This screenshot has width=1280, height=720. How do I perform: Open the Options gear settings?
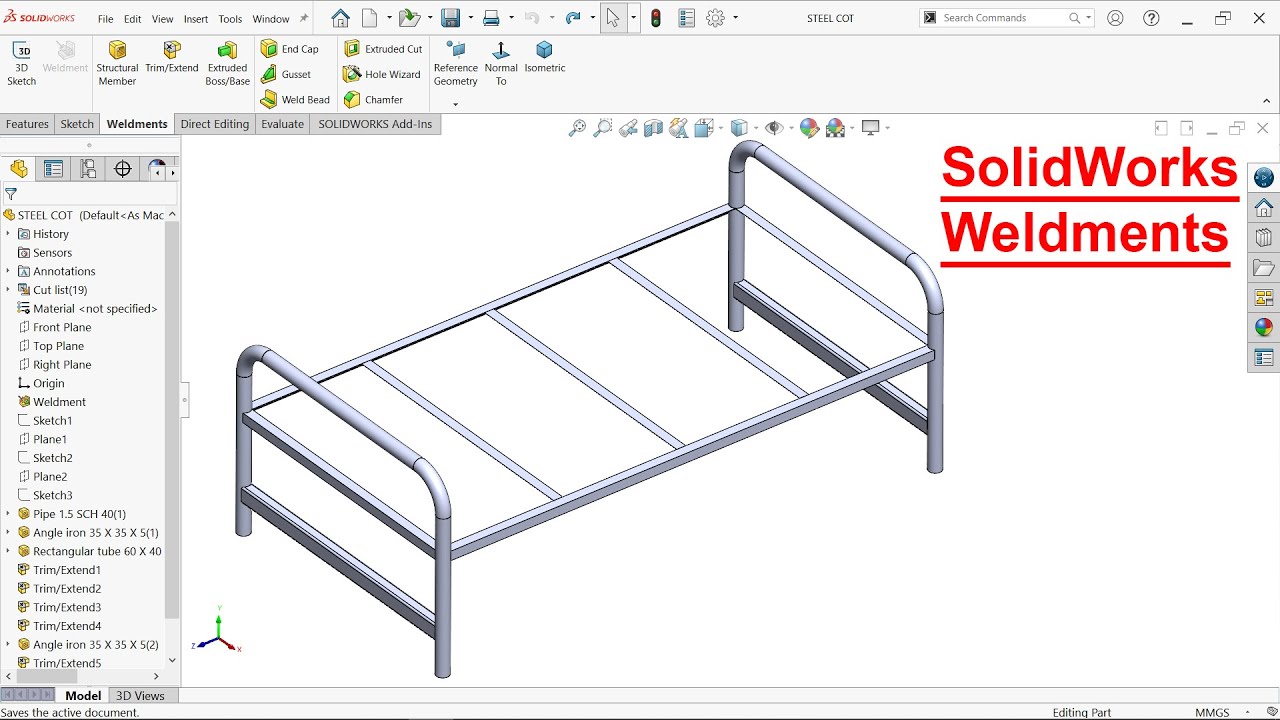coord(715,18)
